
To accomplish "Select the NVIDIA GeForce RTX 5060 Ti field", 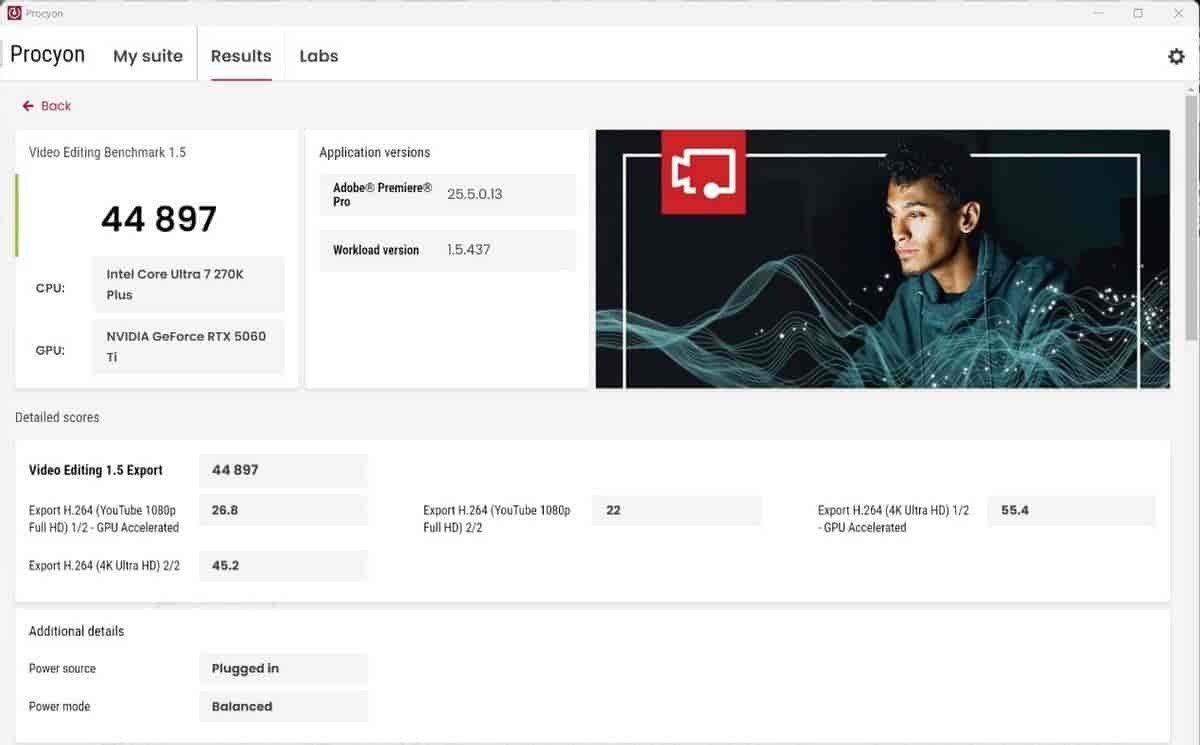I will click(x=188, y=346).
